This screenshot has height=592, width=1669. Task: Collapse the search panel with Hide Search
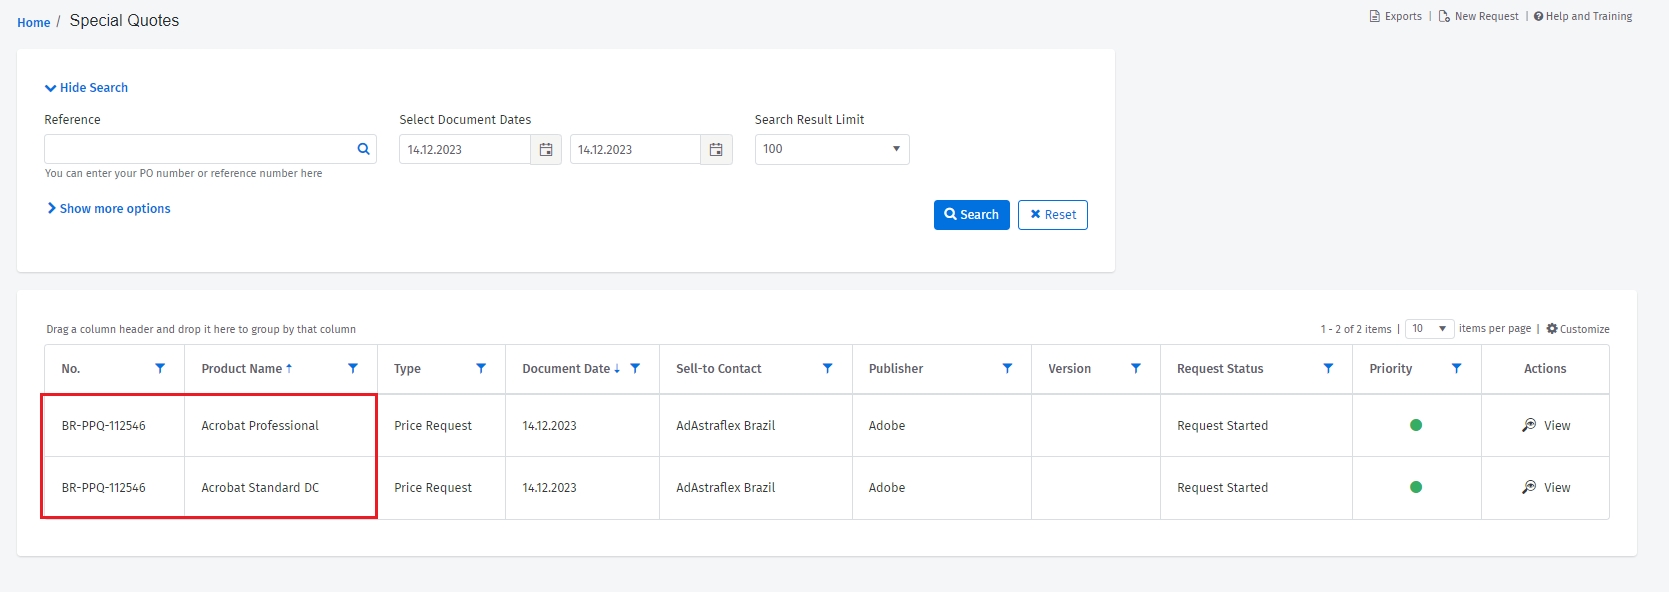point(87,88)
